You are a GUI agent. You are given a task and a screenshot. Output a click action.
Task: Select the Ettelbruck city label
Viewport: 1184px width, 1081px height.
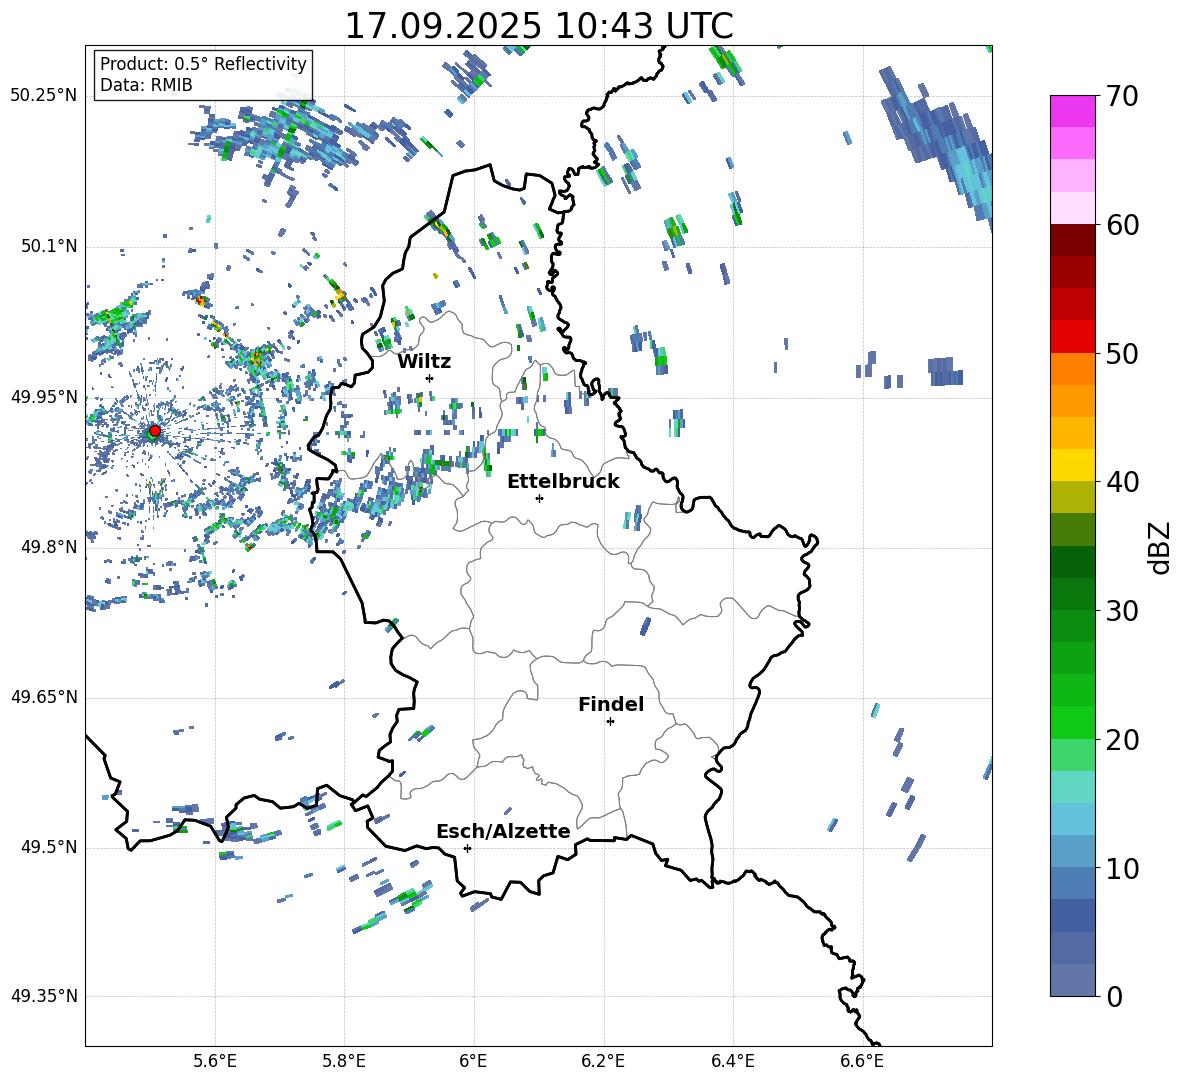click(x=563, y=482)
